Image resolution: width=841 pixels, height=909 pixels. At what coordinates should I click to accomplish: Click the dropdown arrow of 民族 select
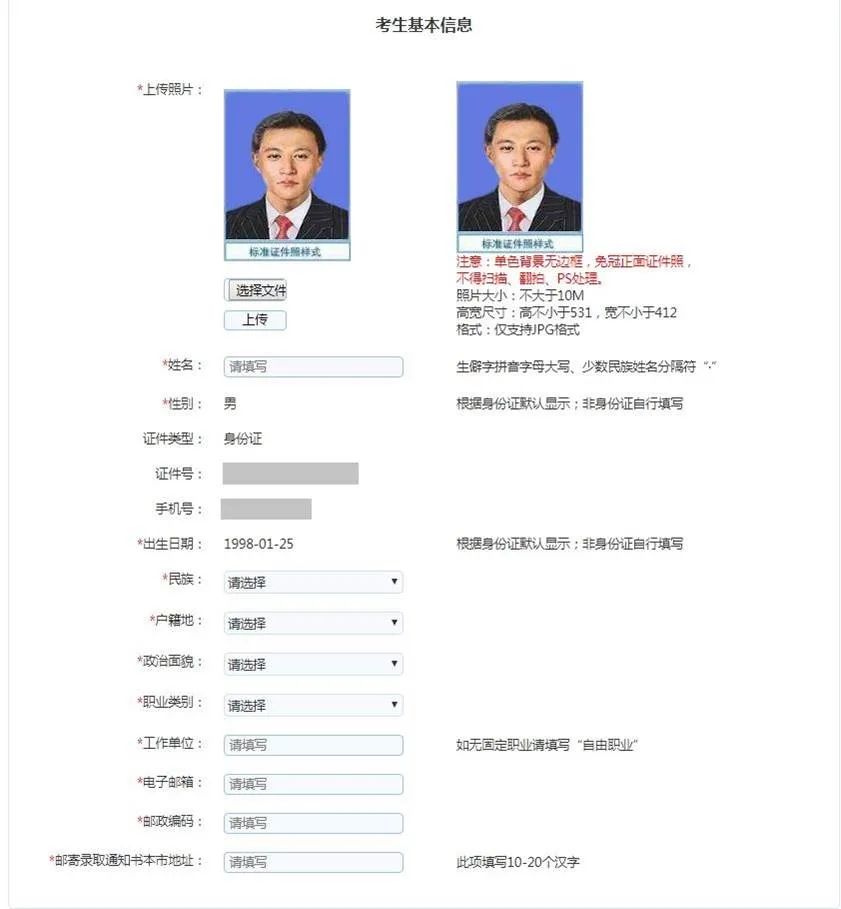(x=394, y=581)
